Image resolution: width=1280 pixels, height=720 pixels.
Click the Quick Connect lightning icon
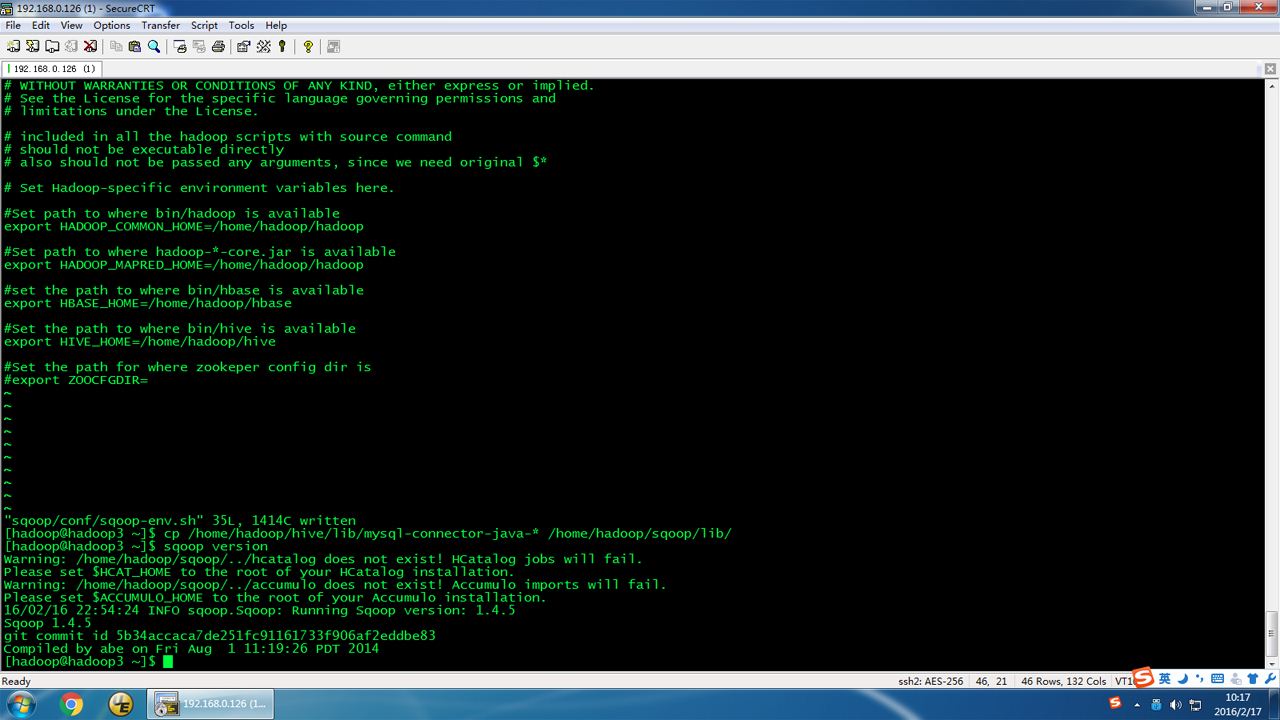(x=32, y=46)
